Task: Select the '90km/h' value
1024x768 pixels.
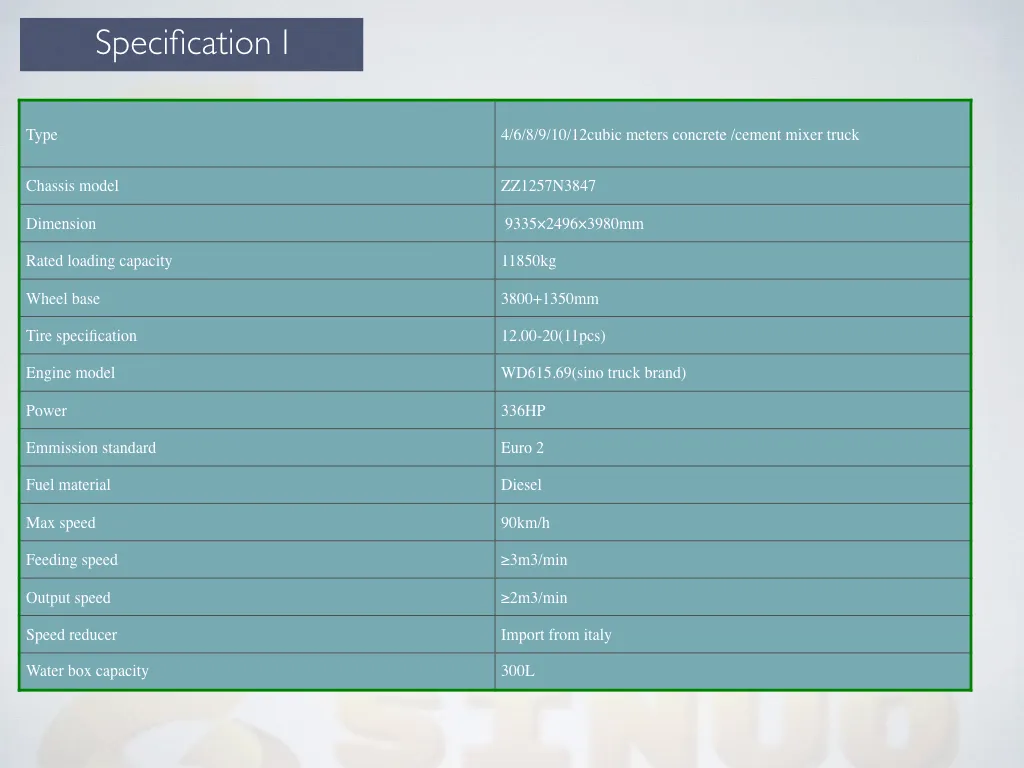Action: click(525, 522)
